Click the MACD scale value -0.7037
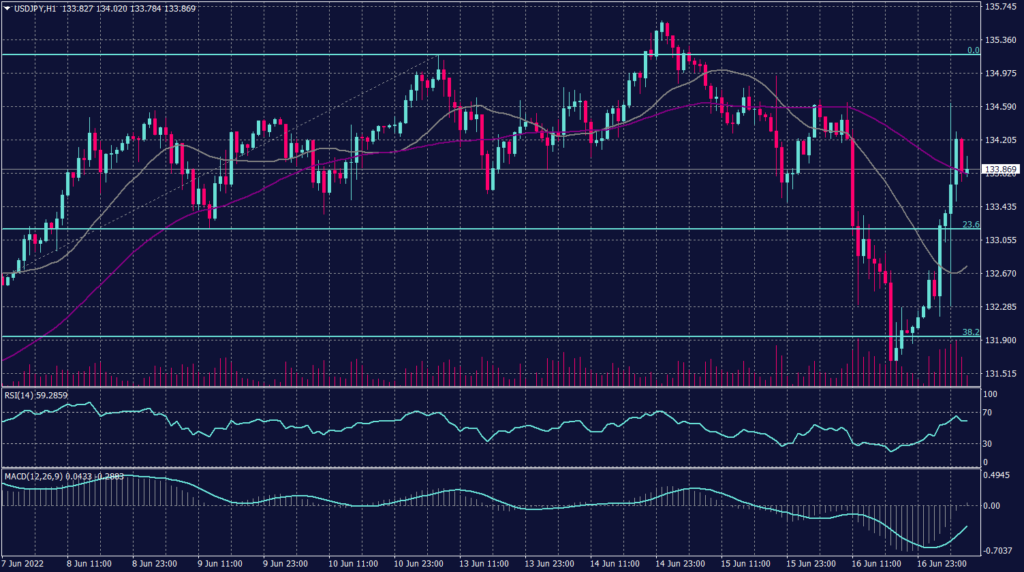Screen dimensions: 1024x572 point(1001,550)
